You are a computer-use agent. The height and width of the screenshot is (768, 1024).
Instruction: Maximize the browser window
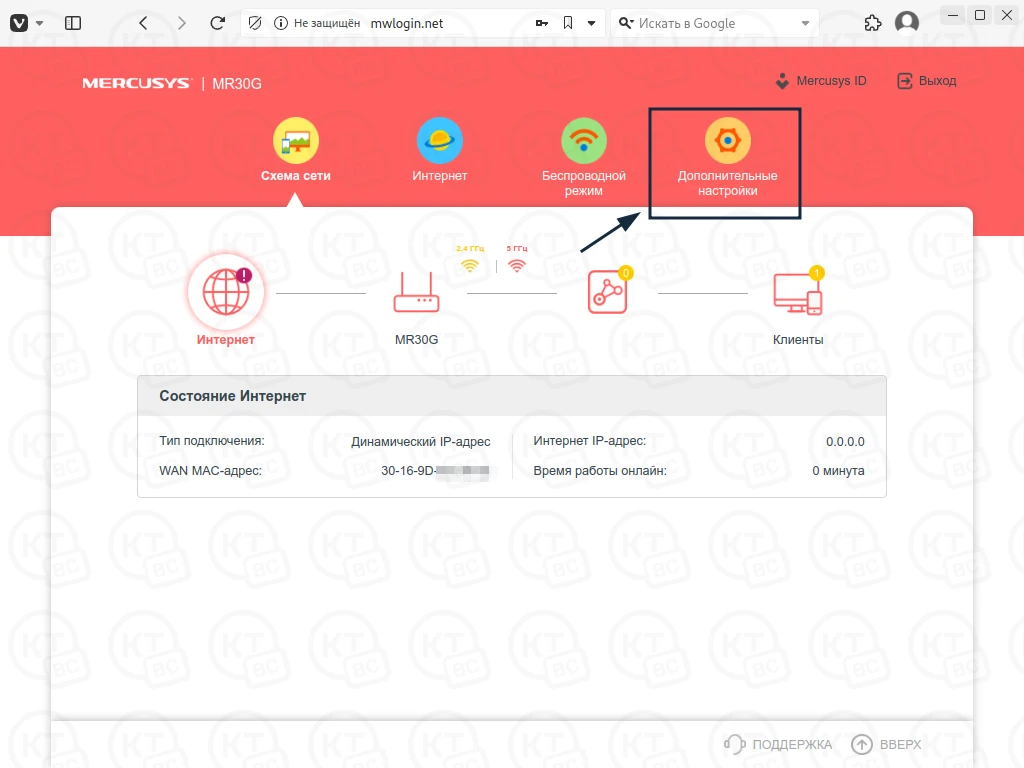pyautogui.click(x=980, y=15)
